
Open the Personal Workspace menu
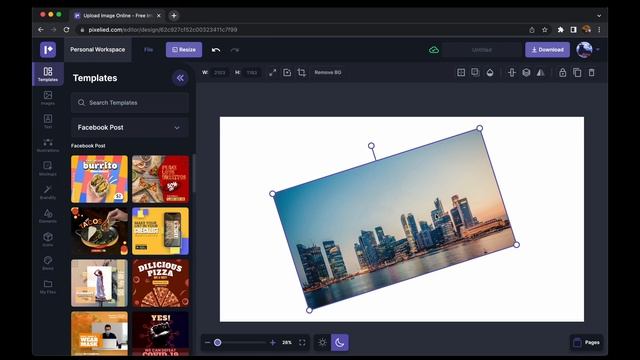[98, 49]
